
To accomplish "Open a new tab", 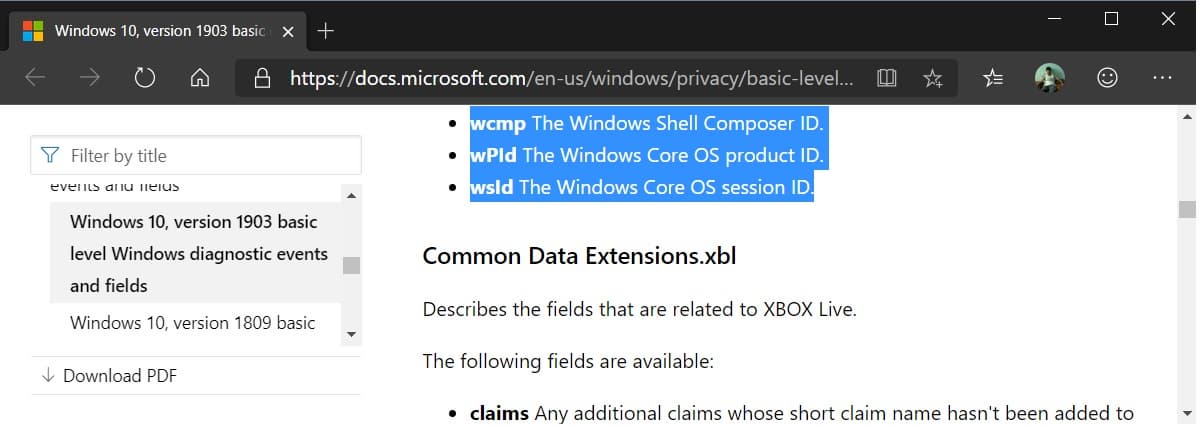I will pos(324,31).
